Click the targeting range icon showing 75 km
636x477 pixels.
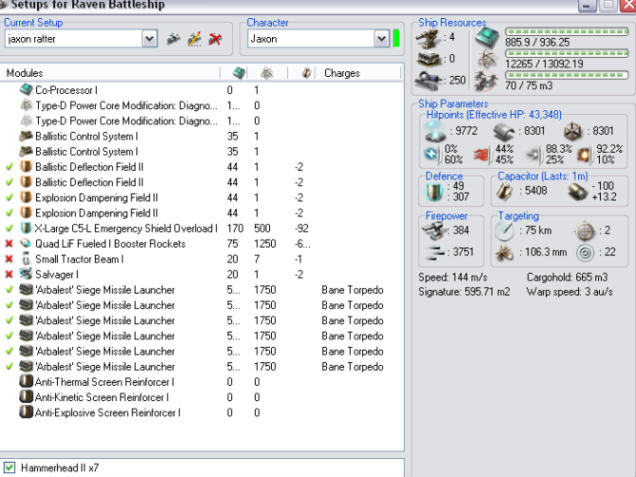pos(504,230)
